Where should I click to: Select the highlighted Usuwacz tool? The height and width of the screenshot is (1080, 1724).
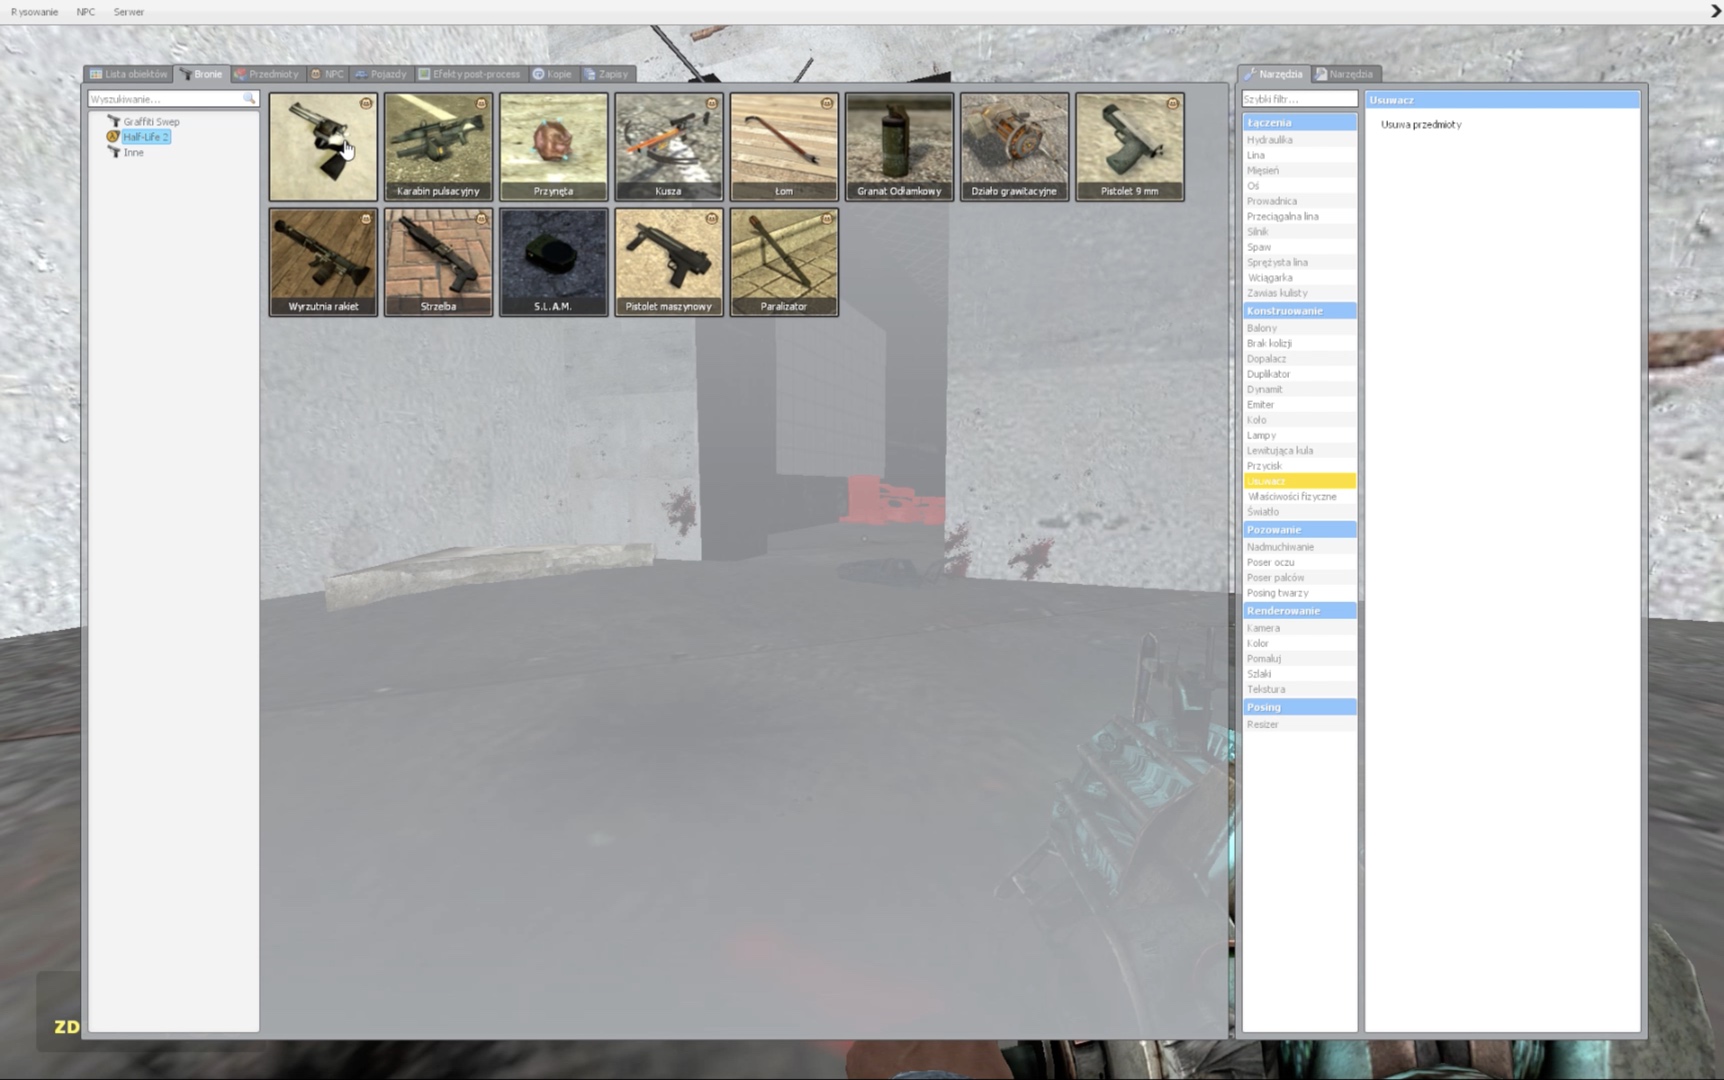[1299, 481]
